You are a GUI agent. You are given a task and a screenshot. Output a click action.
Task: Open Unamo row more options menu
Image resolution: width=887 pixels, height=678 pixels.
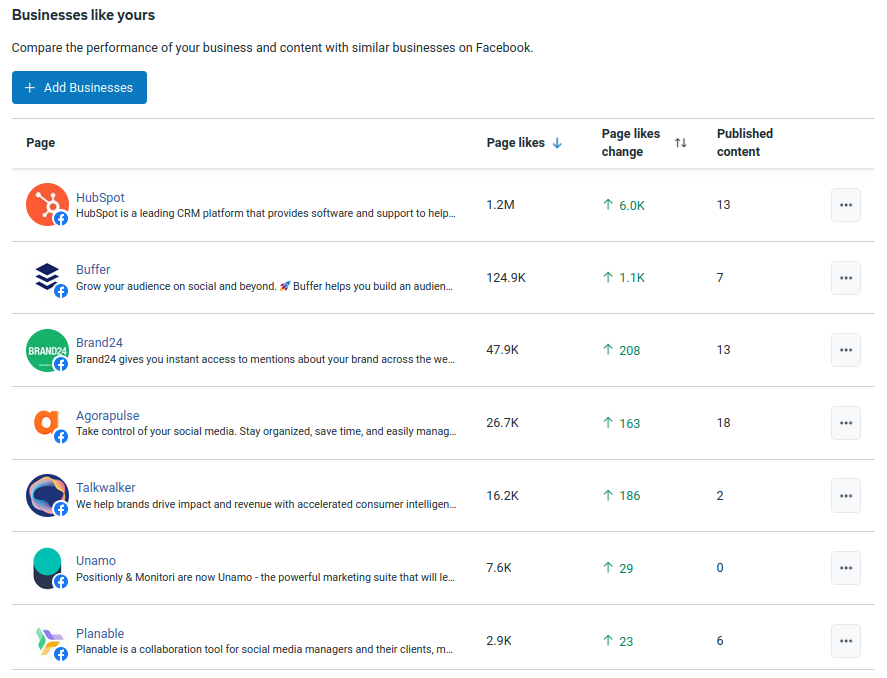[846, 568]
